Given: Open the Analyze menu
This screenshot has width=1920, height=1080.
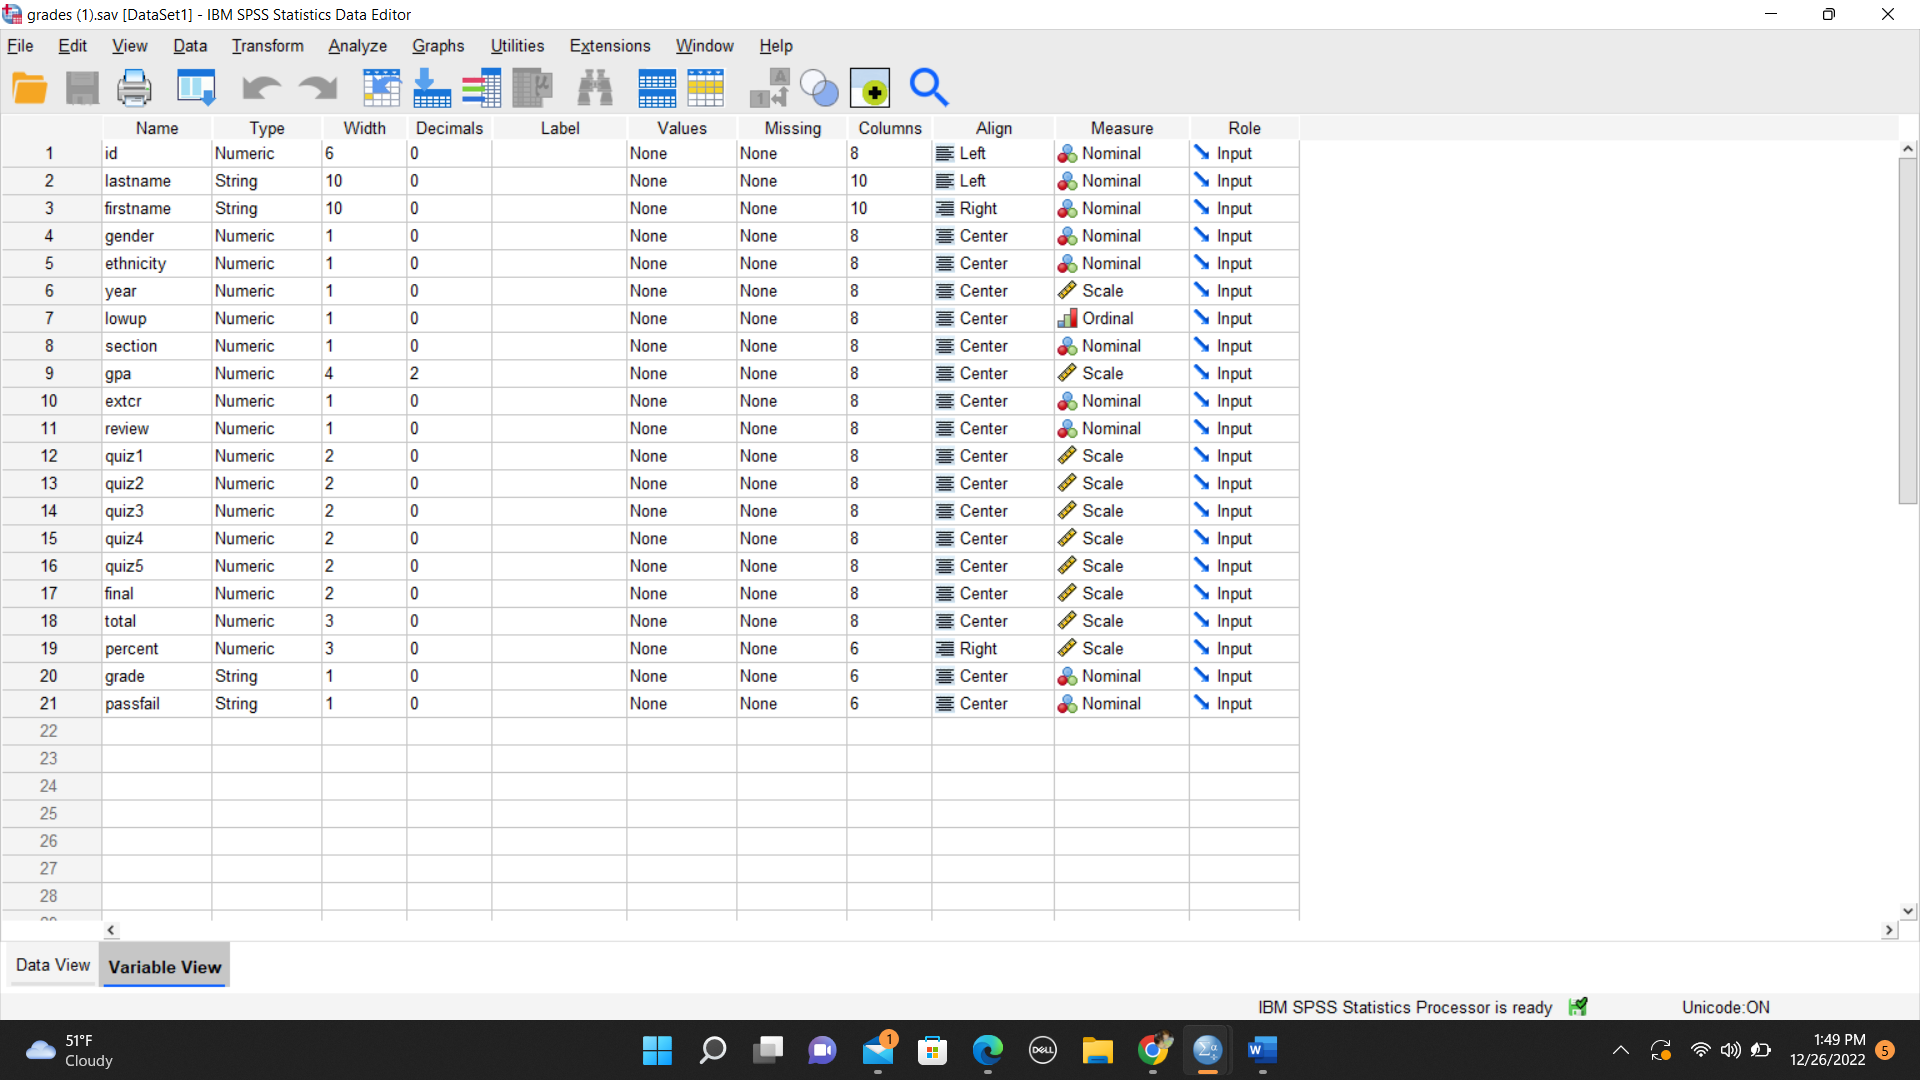Looking at the screenshot, I should [356, 46].
